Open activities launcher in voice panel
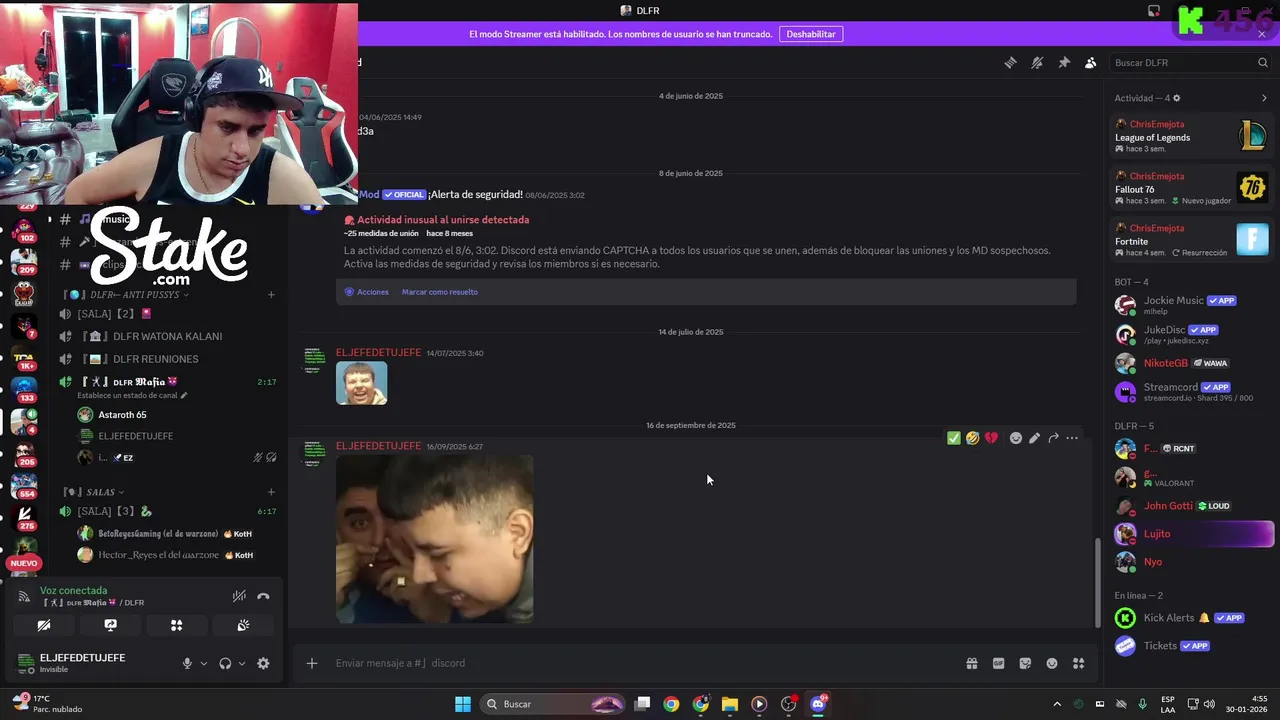Viewport: 1280px width, 720px height. pyautogui.click(x=177, y=625)
